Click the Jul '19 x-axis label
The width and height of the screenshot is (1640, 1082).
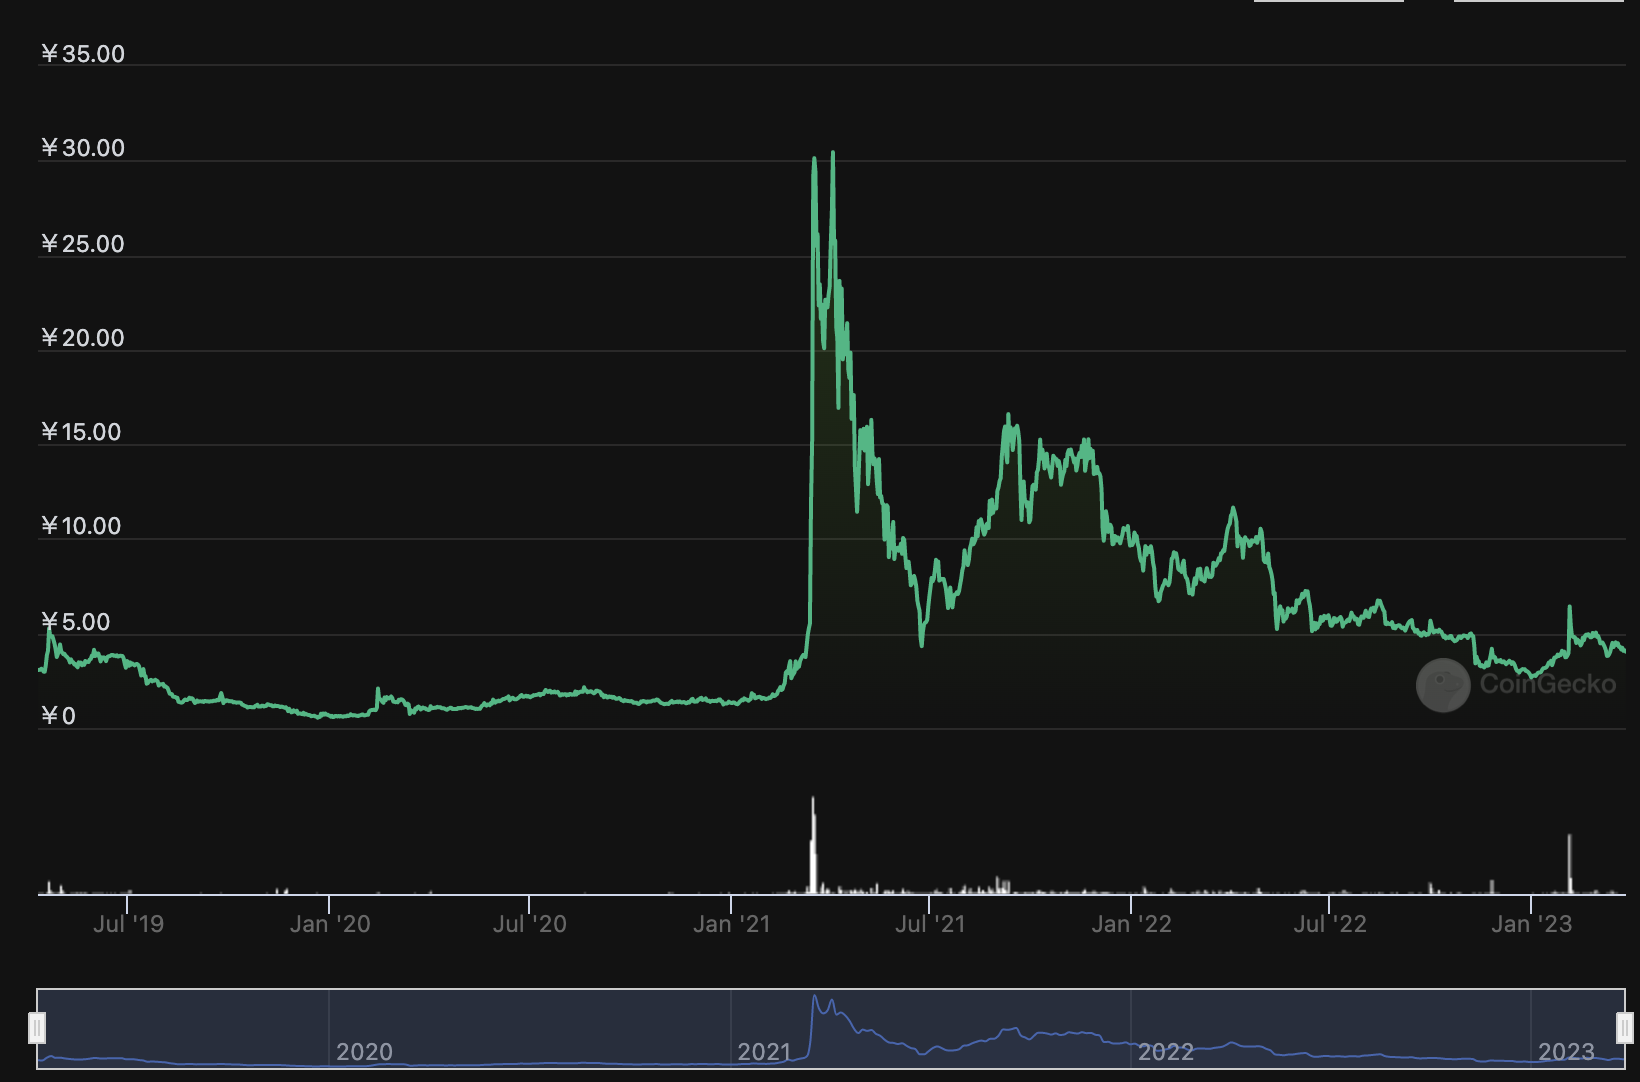tap(128, 924)
